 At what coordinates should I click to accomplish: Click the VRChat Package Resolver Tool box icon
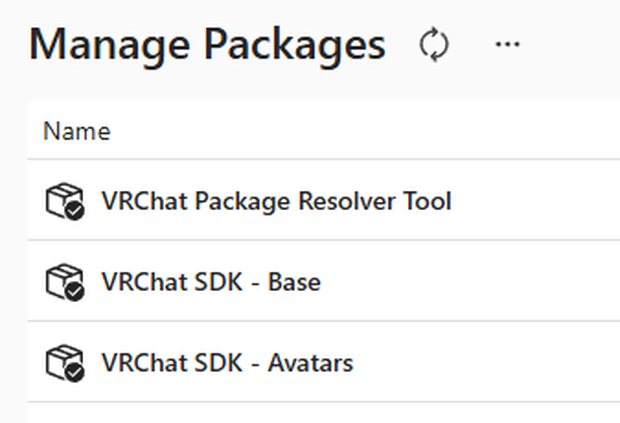(x=64, y=200)
